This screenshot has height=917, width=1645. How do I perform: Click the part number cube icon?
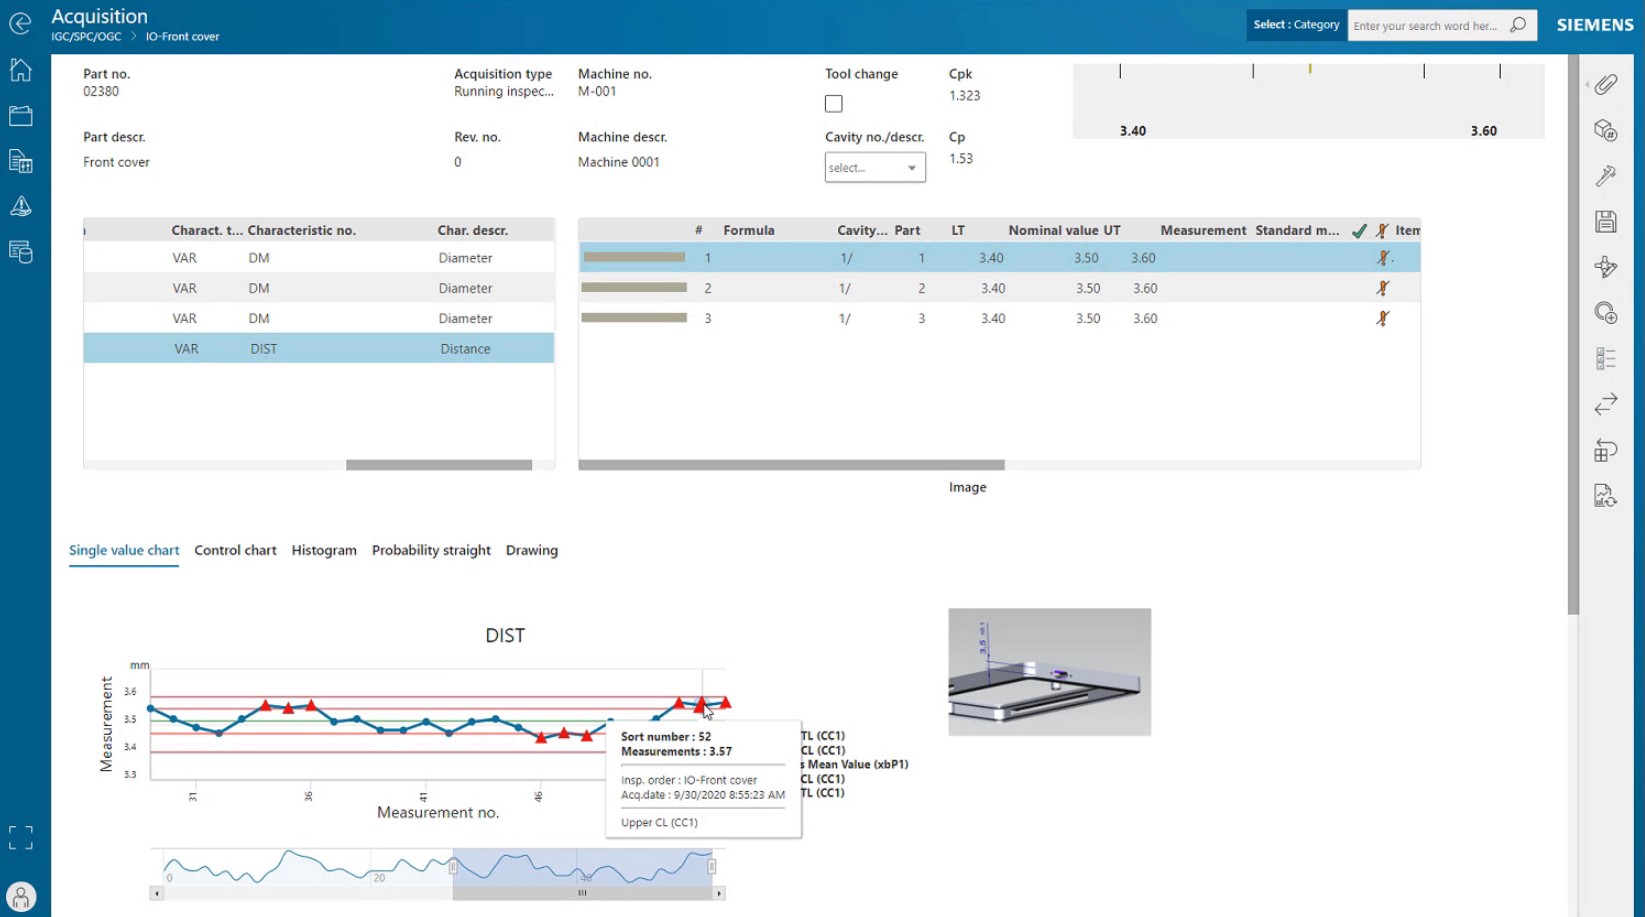1606,131
